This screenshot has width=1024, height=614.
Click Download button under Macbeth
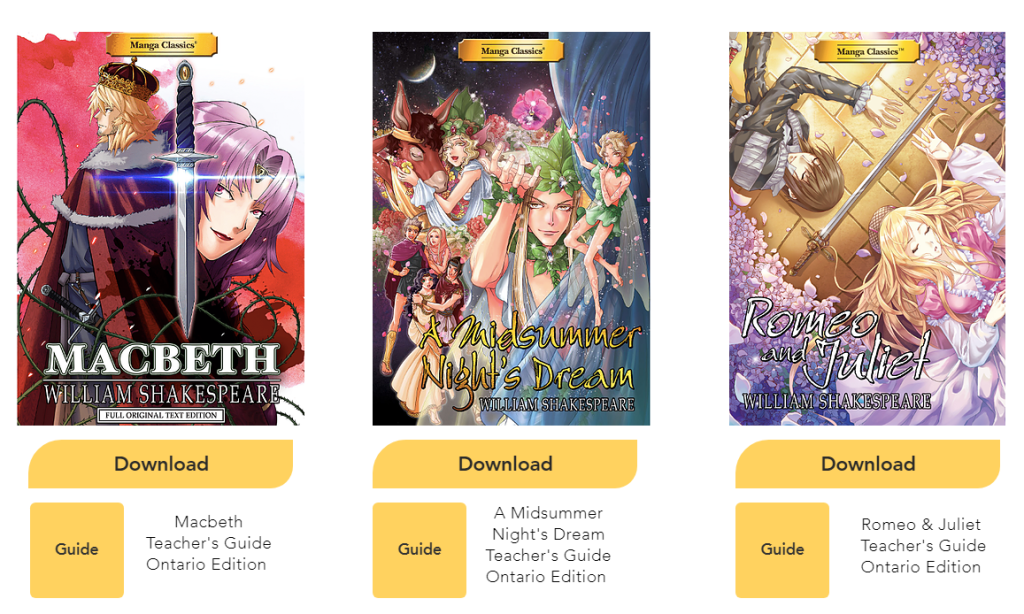point(161,464)
